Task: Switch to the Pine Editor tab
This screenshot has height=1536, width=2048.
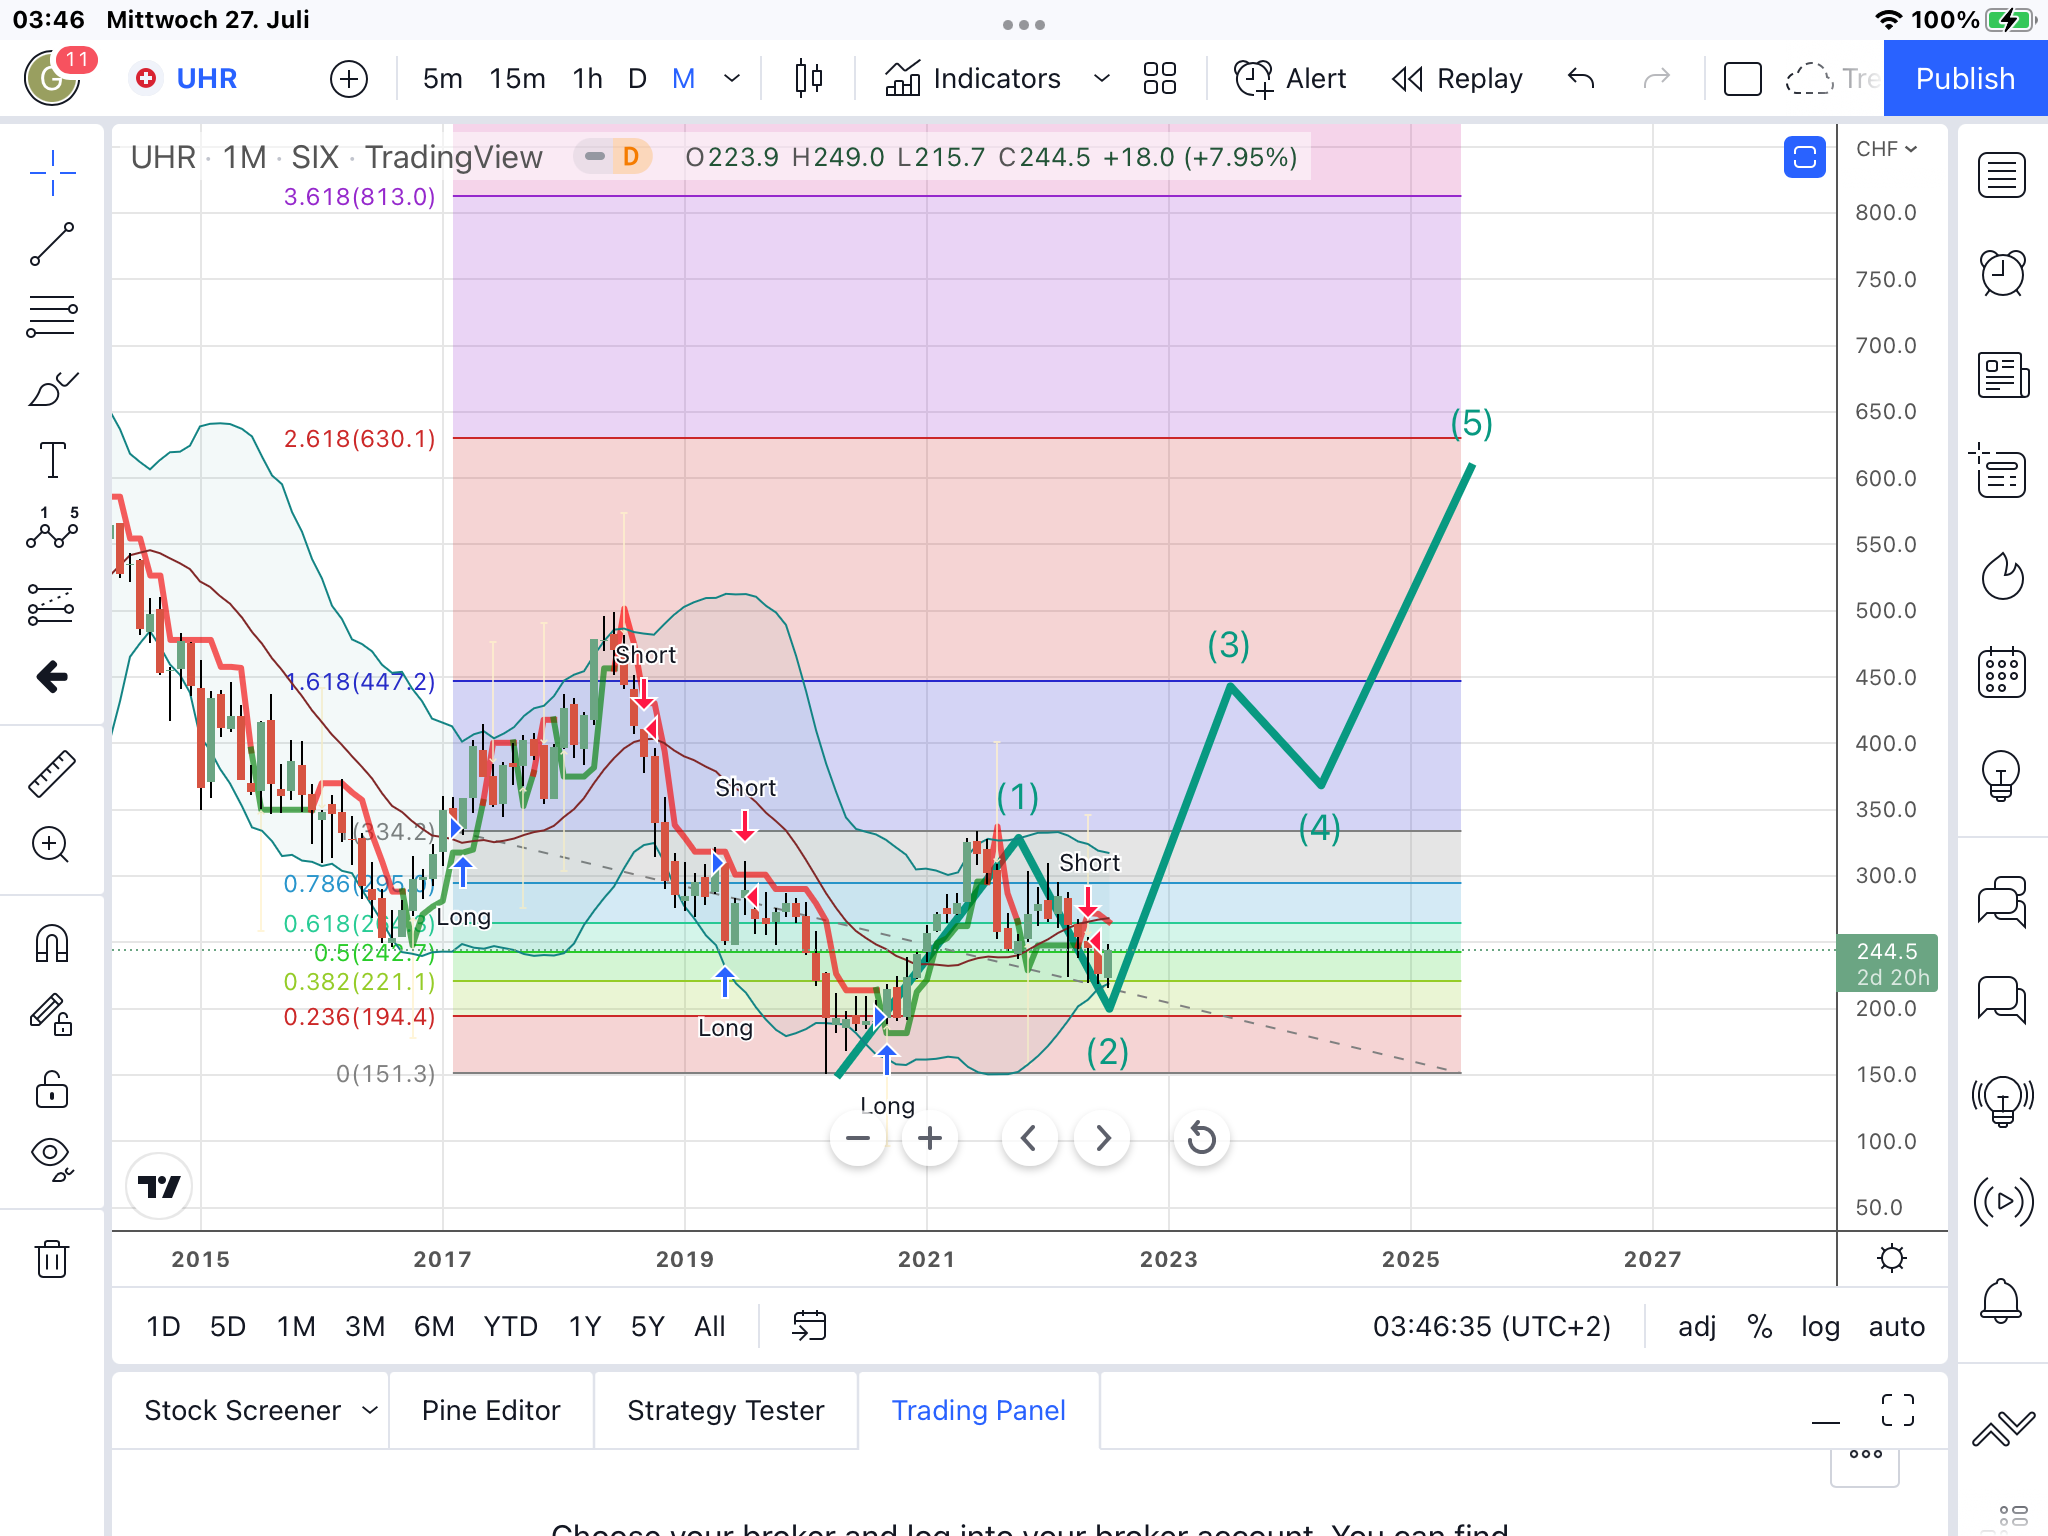Action: pos(491,1410)
